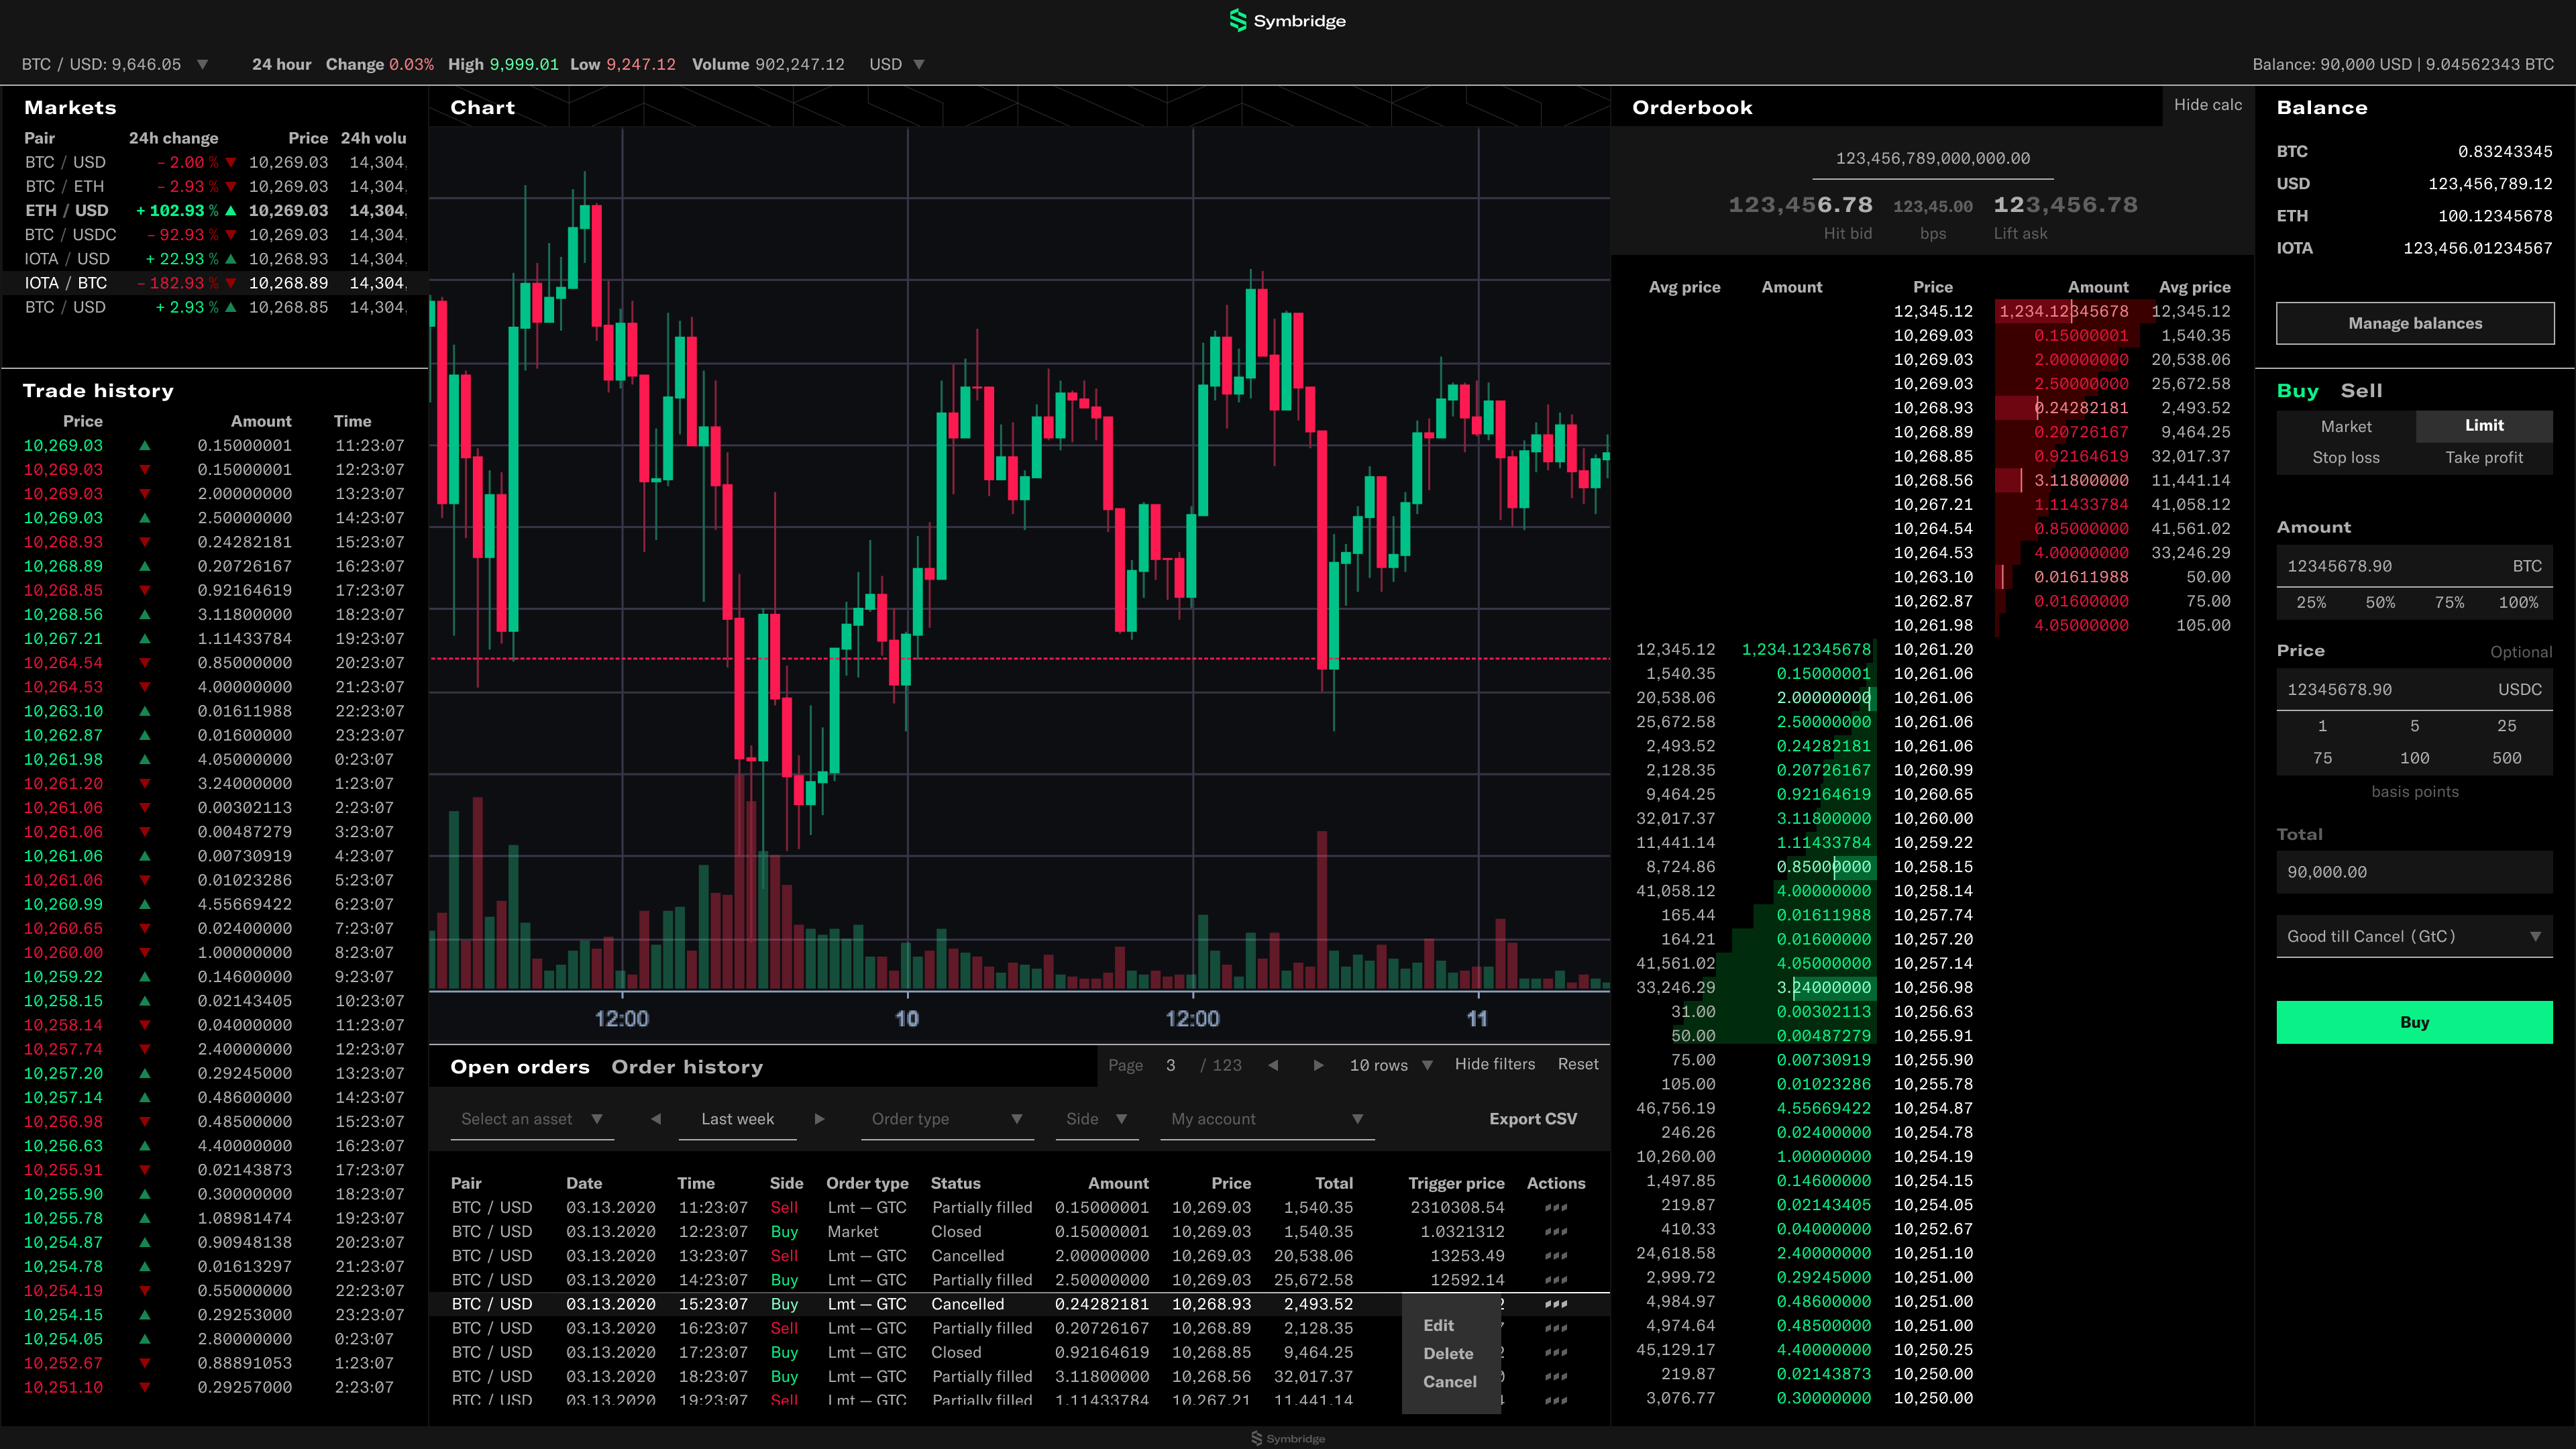Click previous period arrow before Last week
The height and width of the screenshot is (1449, 2576).
click(656, 1119)
